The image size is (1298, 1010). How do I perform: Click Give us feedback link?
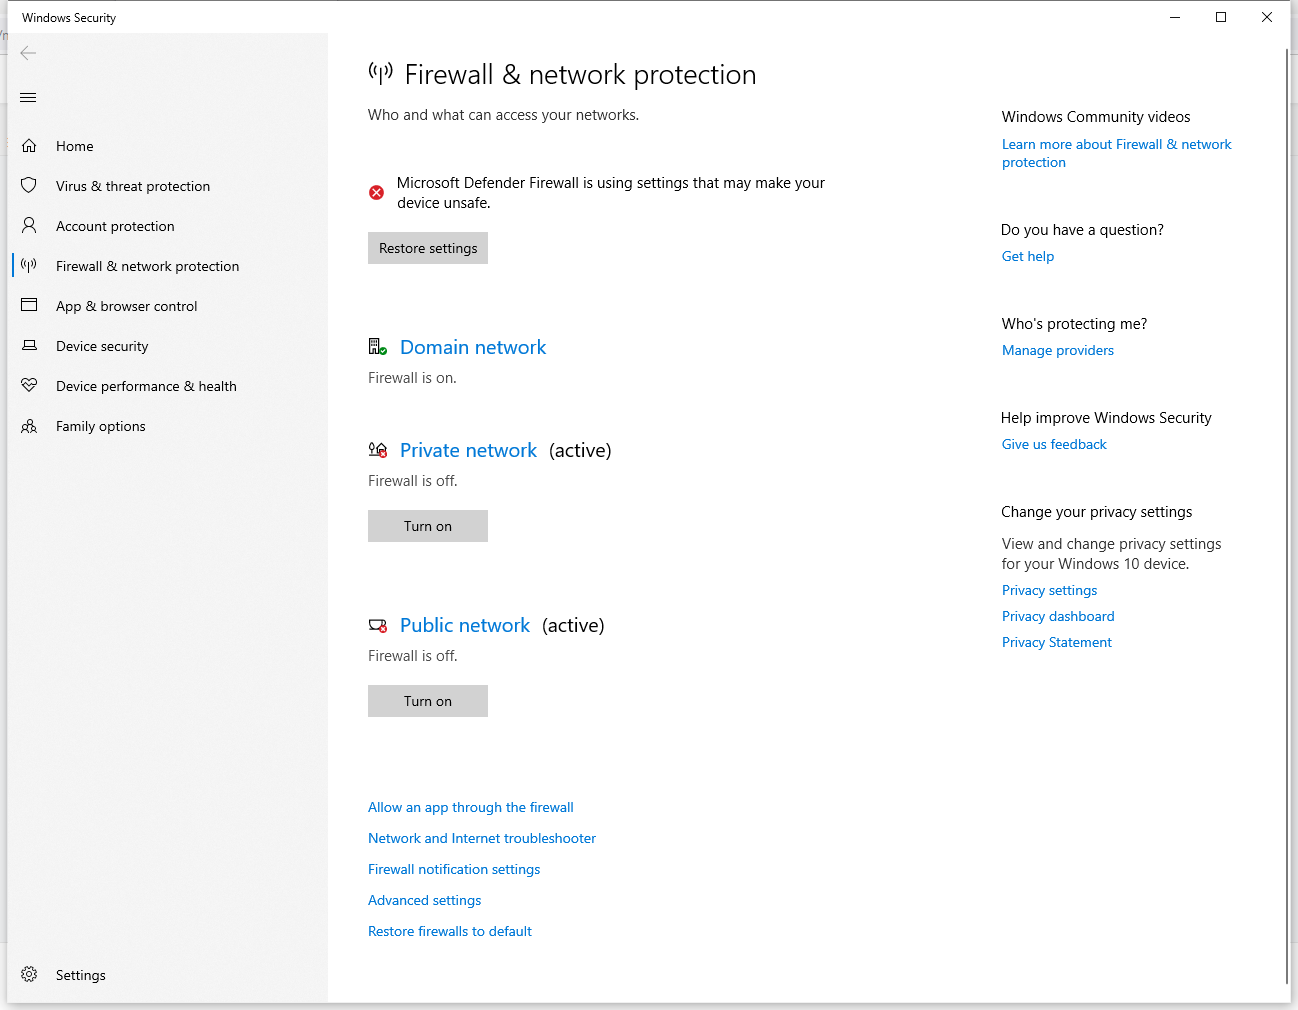[x=1054, y=444]
